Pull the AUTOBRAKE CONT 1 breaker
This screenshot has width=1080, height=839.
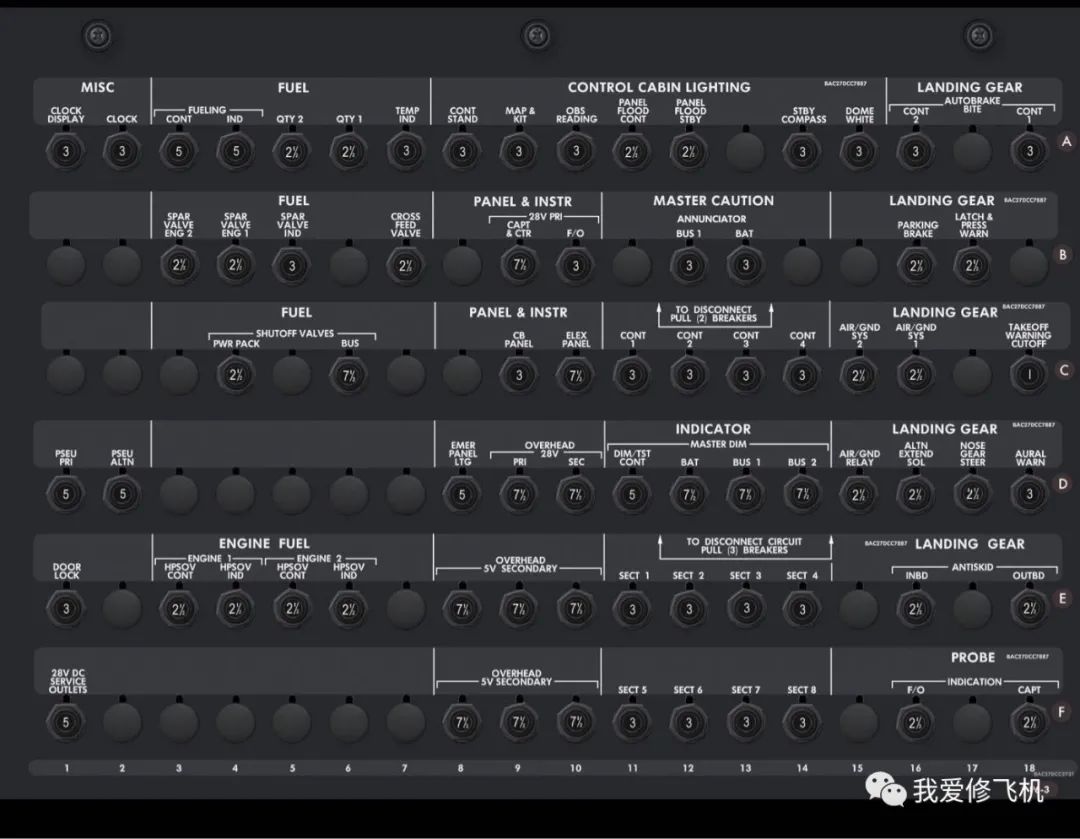(1029, 151)
